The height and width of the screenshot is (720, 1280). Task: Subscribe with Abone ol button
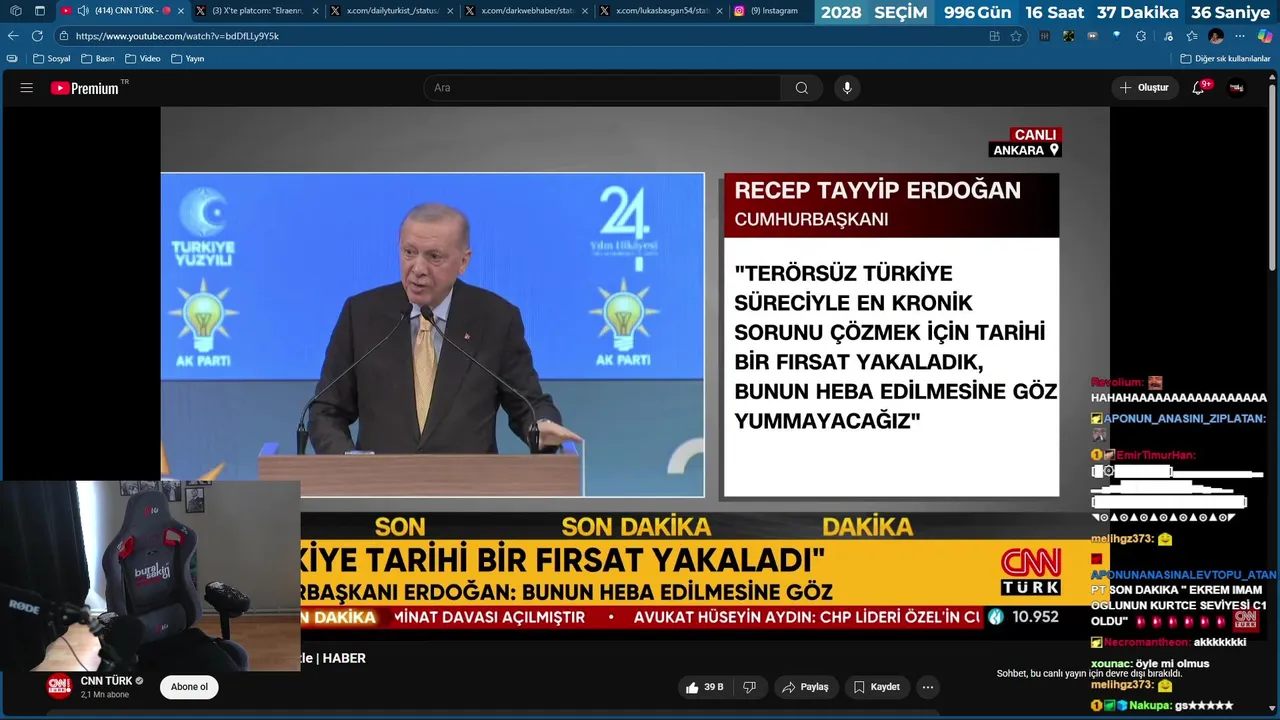(x=189, y=687)
